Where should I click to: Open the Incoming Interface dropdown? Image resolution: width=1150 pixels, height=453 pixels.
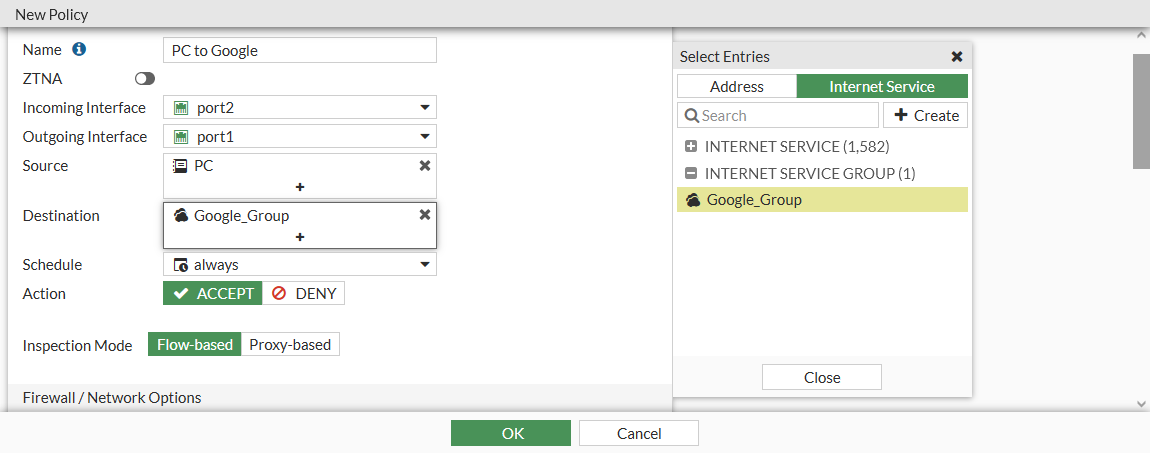point(425,108)
